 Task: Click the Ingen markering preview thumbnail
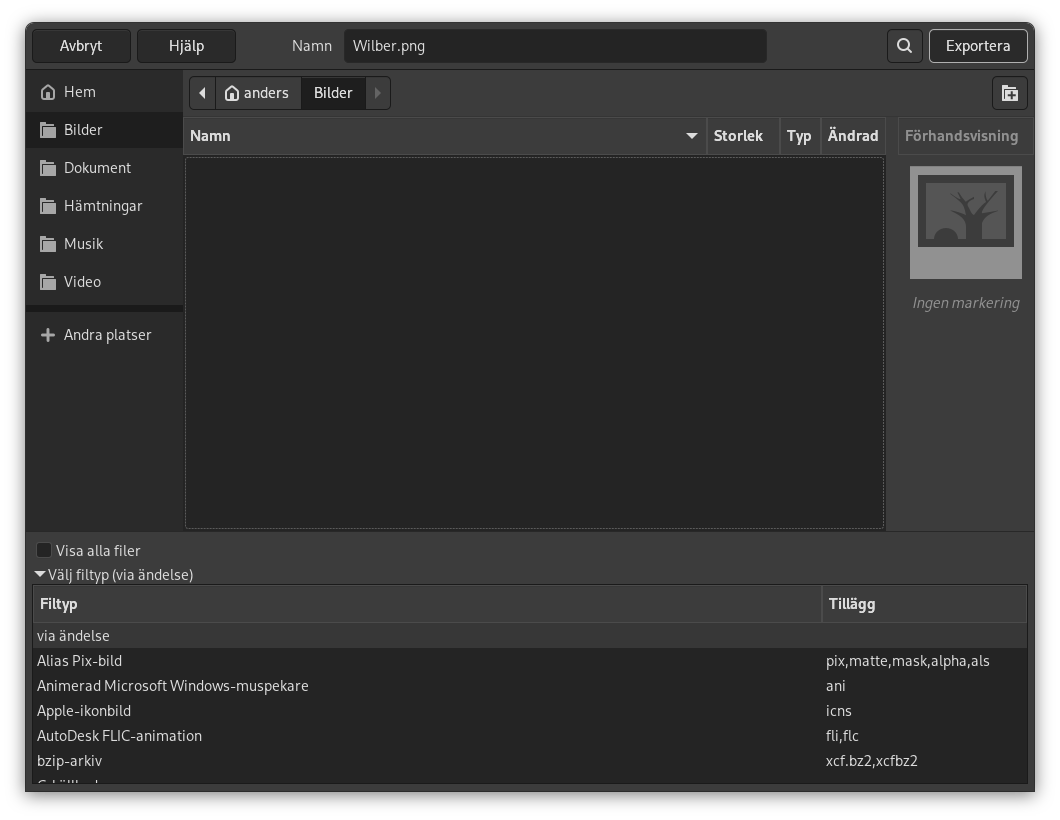tap(965, 222)
